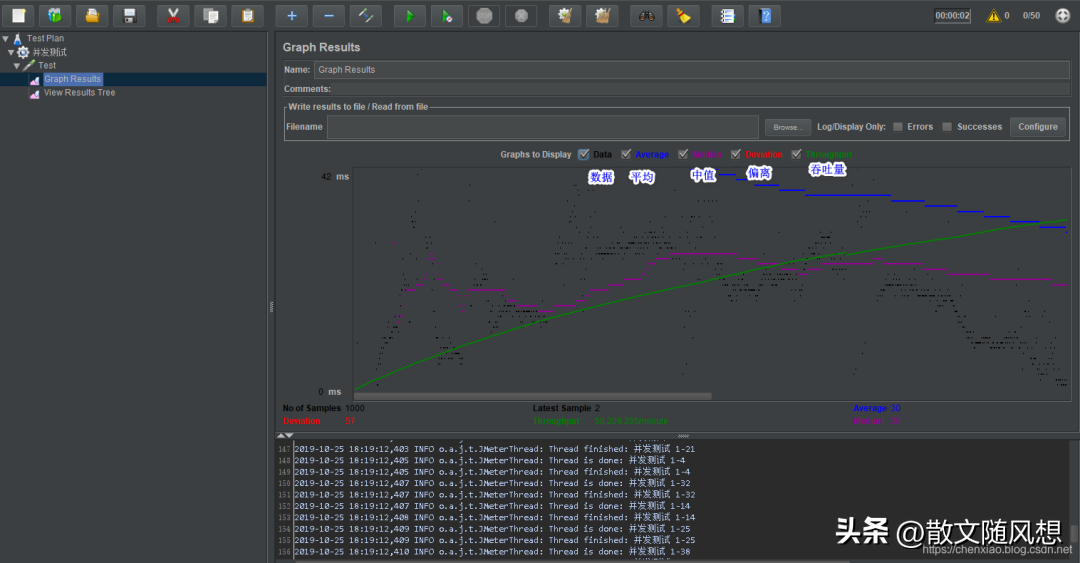Click the log panel vertical scrollbar
Screen dimensions: 1080x563
pos(1073,533)
